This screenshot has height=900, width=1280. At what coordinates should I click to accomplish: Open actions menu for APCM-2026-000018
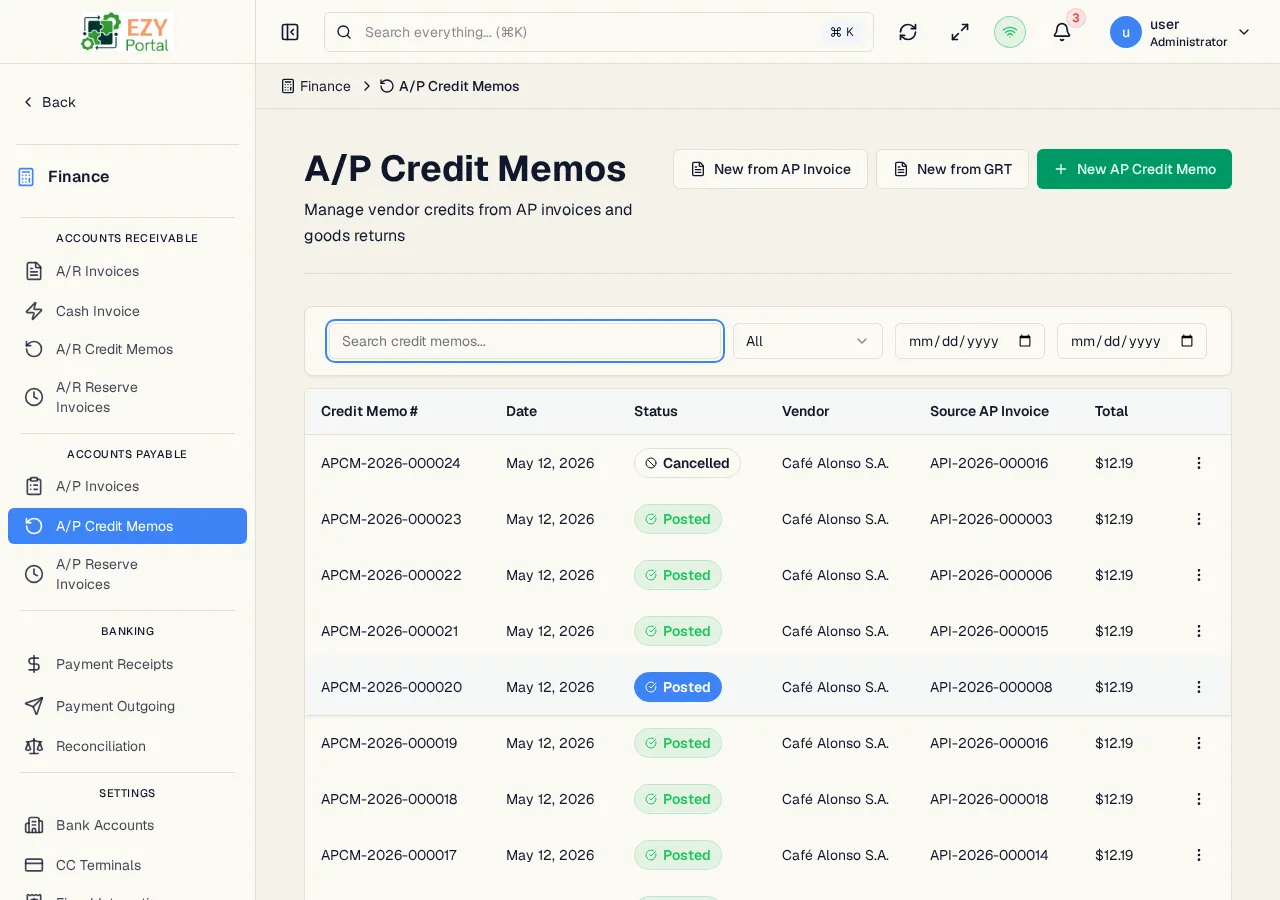1199,799
